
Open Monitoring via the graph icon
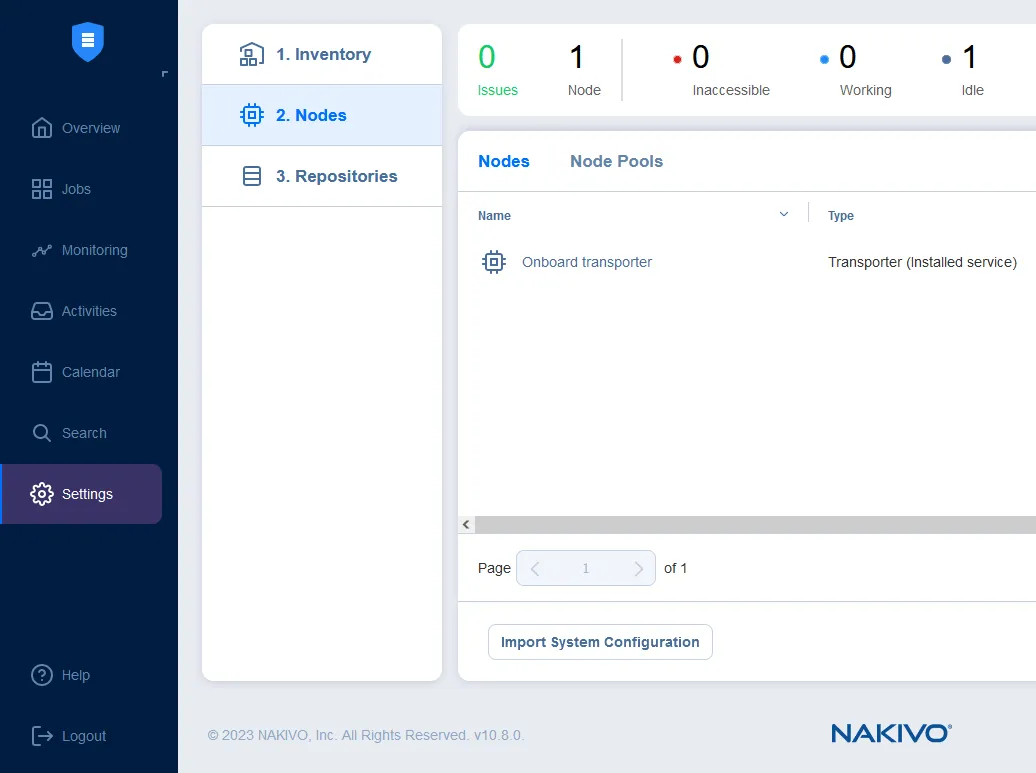tap(41, 250)
